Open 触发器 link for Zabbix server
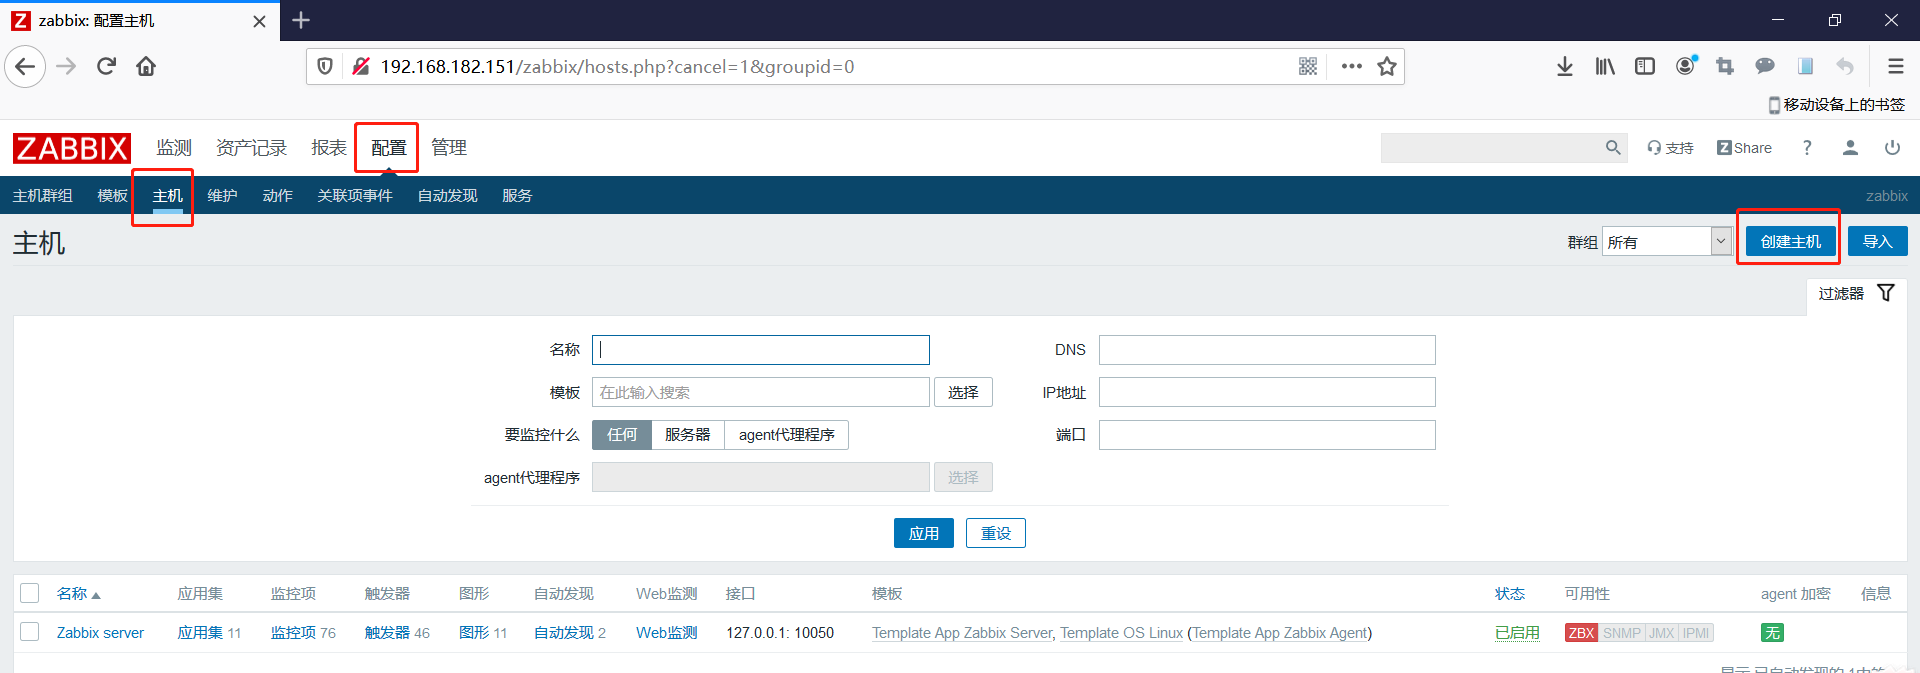The image size is (1920, 673). click(387, 633)
